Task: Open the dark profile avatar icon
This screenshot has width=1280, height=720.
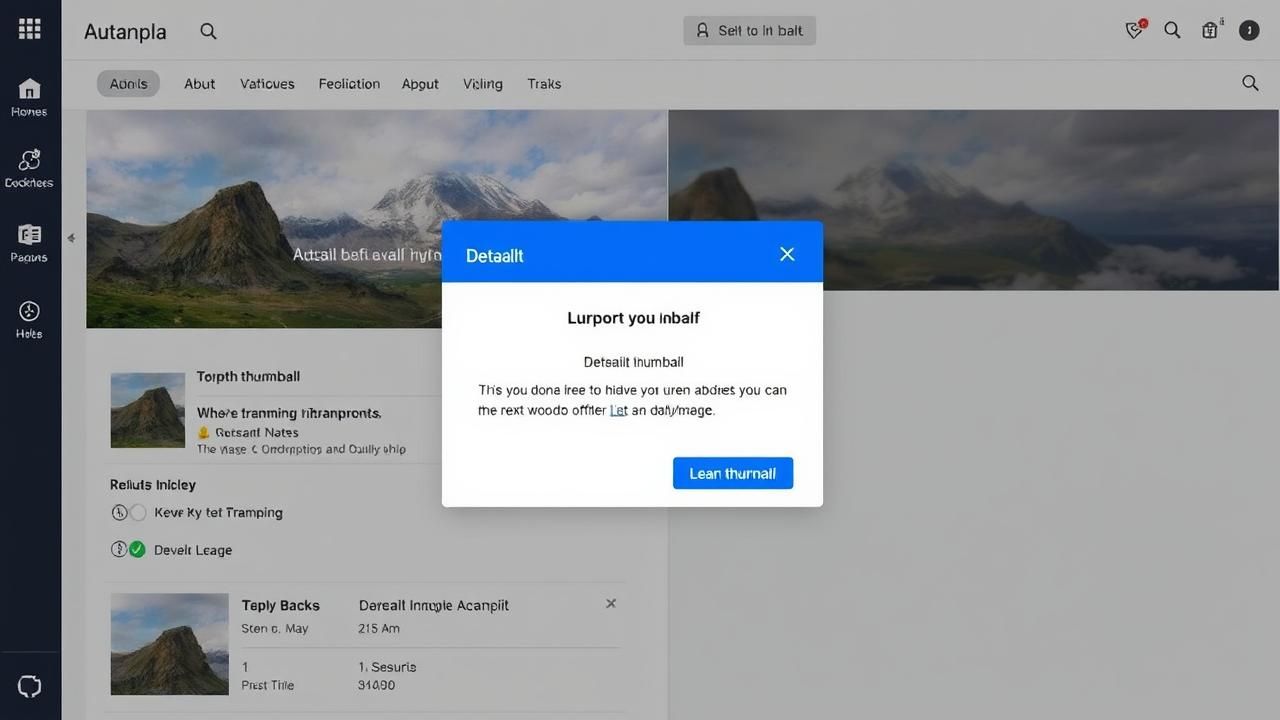Action: click(x=1249, y=30)
